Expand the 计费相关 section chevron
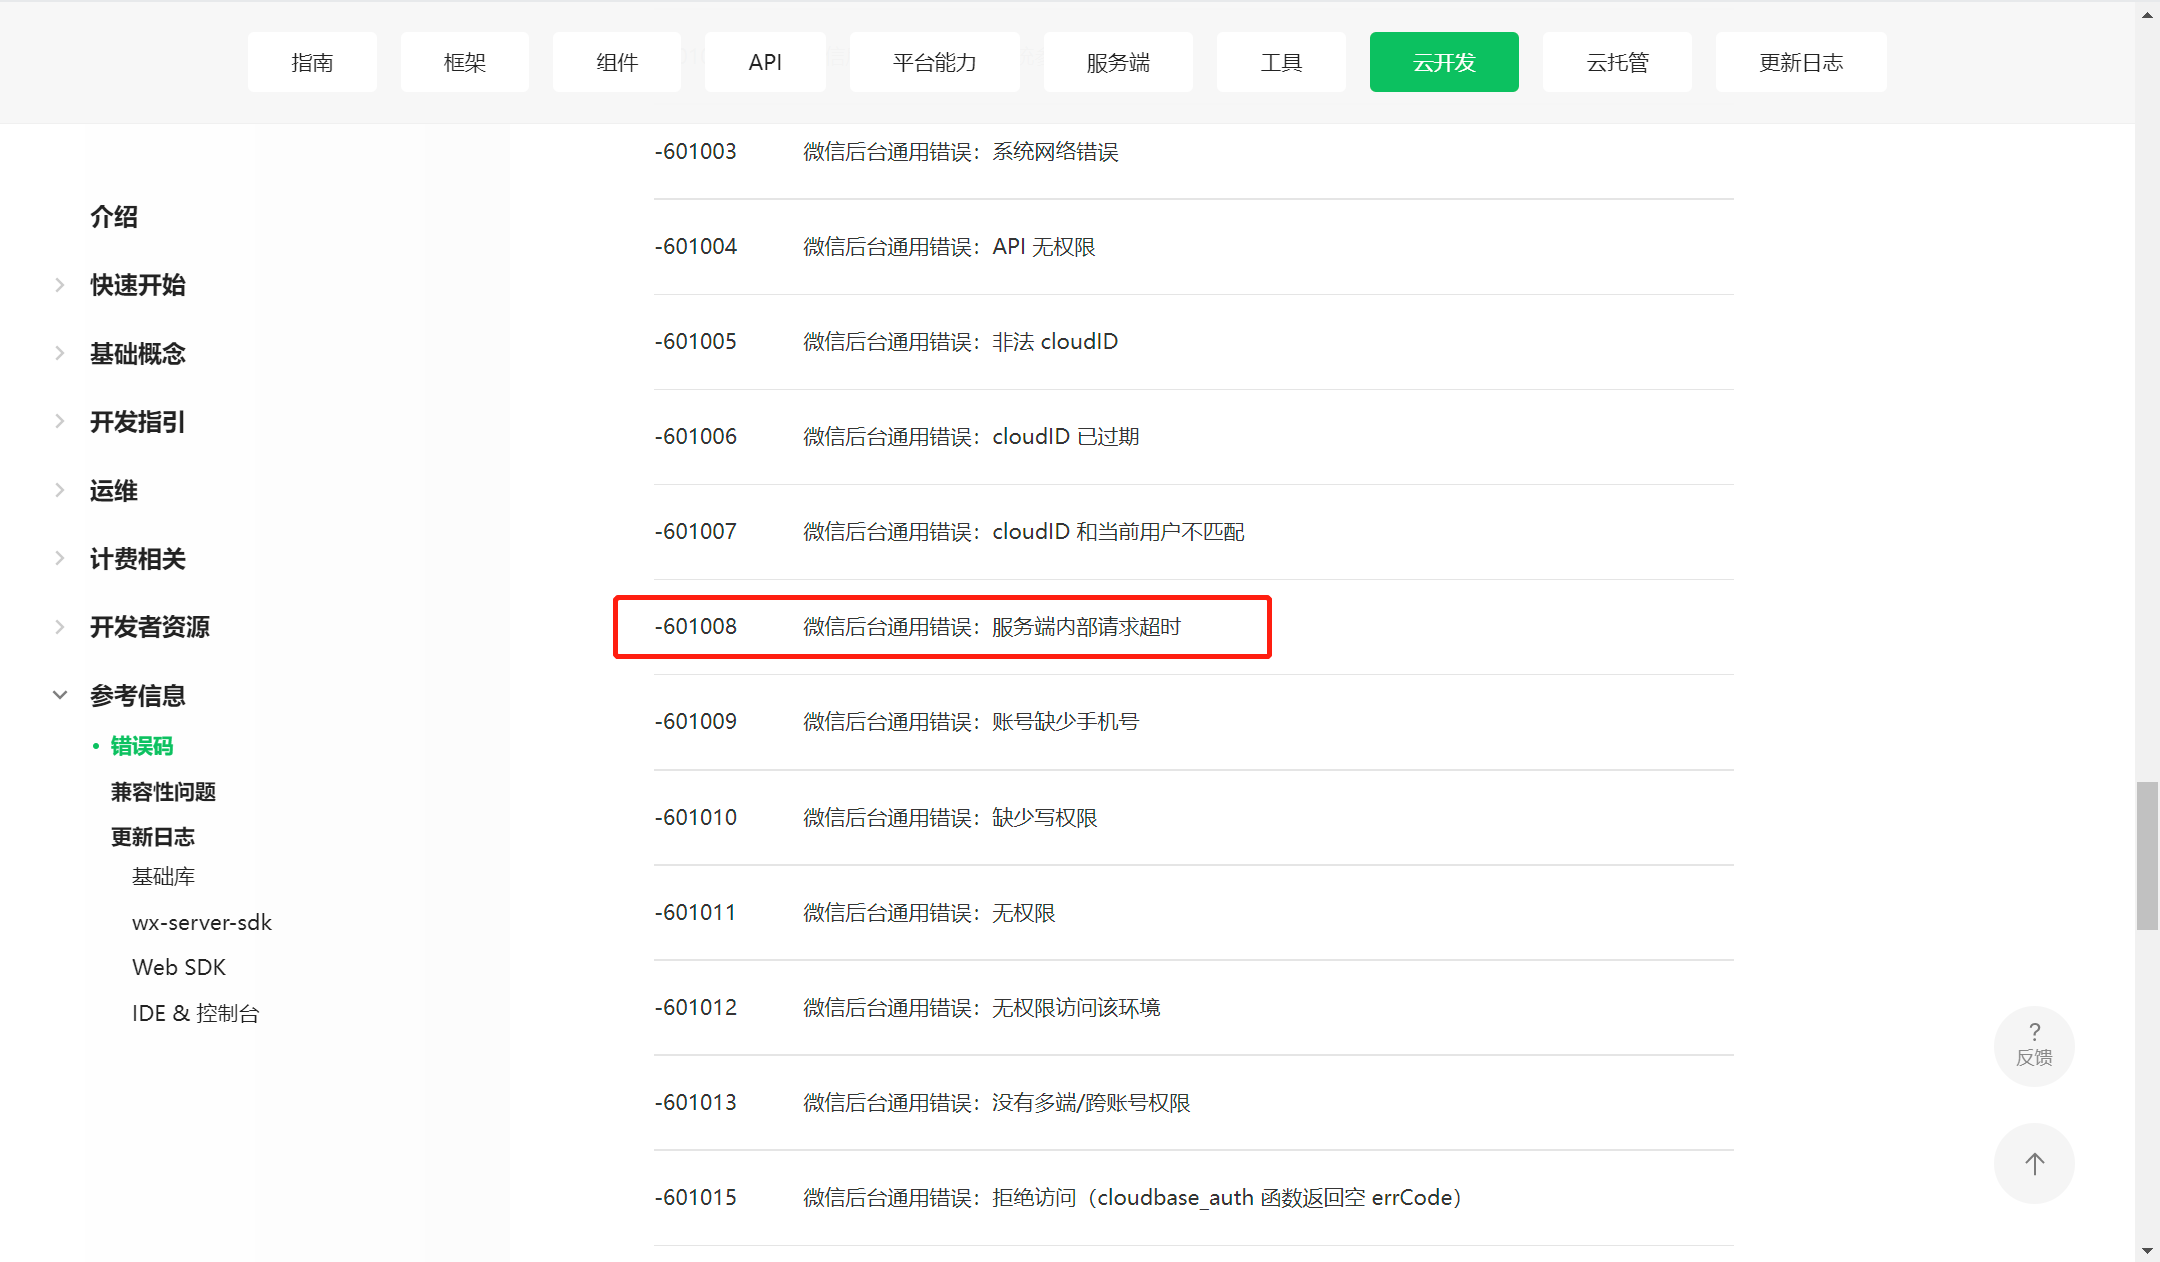The image size is (2160, 1262). [x=60, y=558]
